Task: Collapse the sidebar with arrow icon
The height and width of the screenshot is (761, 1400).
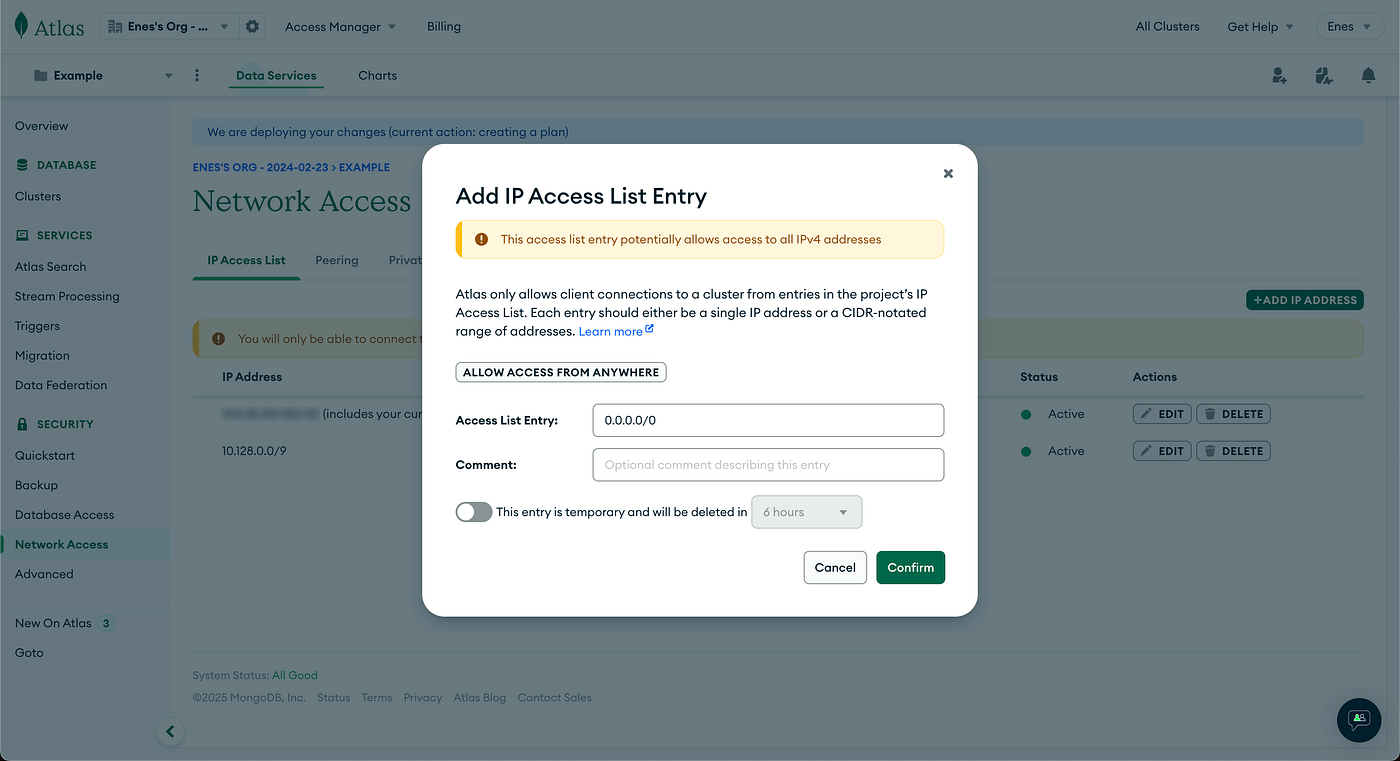Action: (x=170, y=732)
